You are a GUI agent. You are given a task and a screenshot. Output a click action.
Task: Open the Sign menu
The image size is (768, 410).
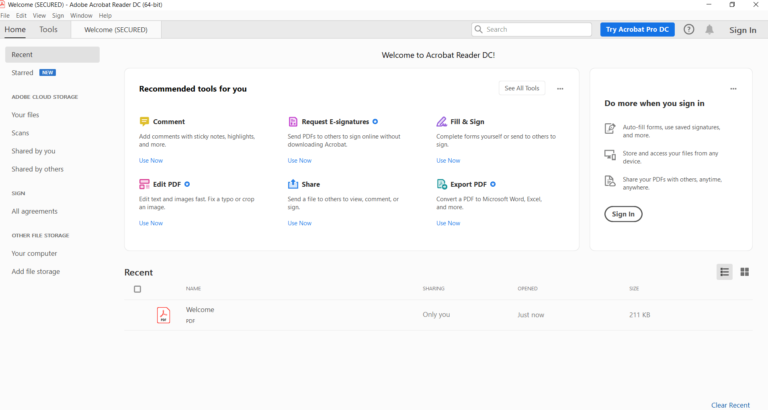(58, 16)
